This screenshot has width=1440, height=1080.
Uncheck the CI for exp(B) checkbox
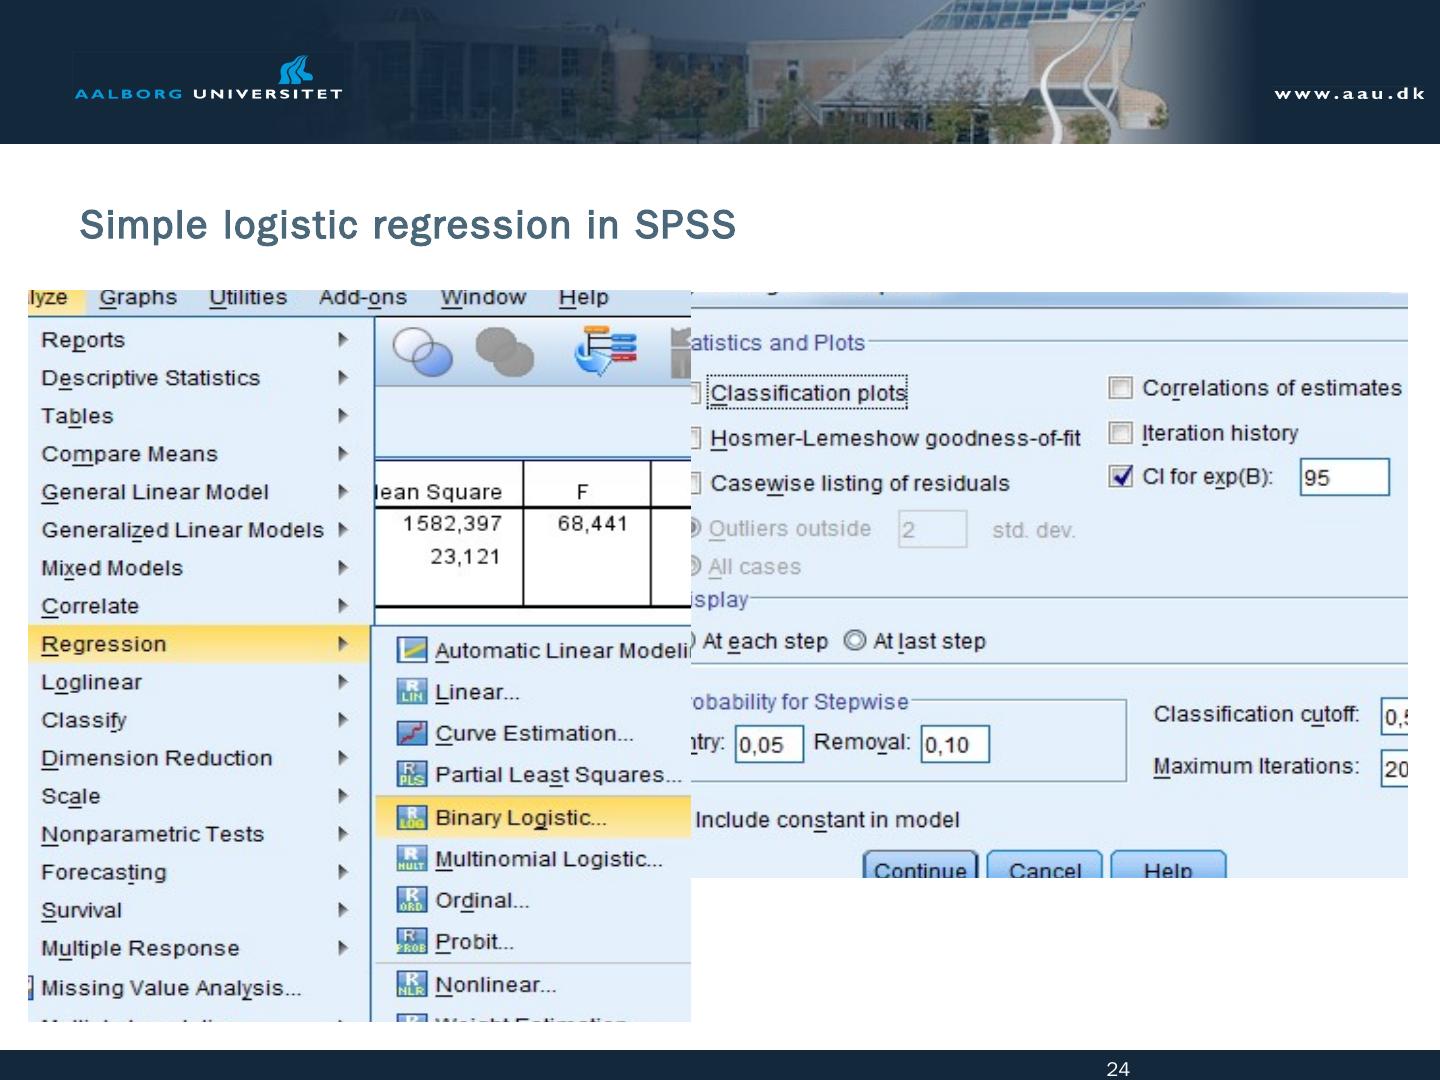1120,476
